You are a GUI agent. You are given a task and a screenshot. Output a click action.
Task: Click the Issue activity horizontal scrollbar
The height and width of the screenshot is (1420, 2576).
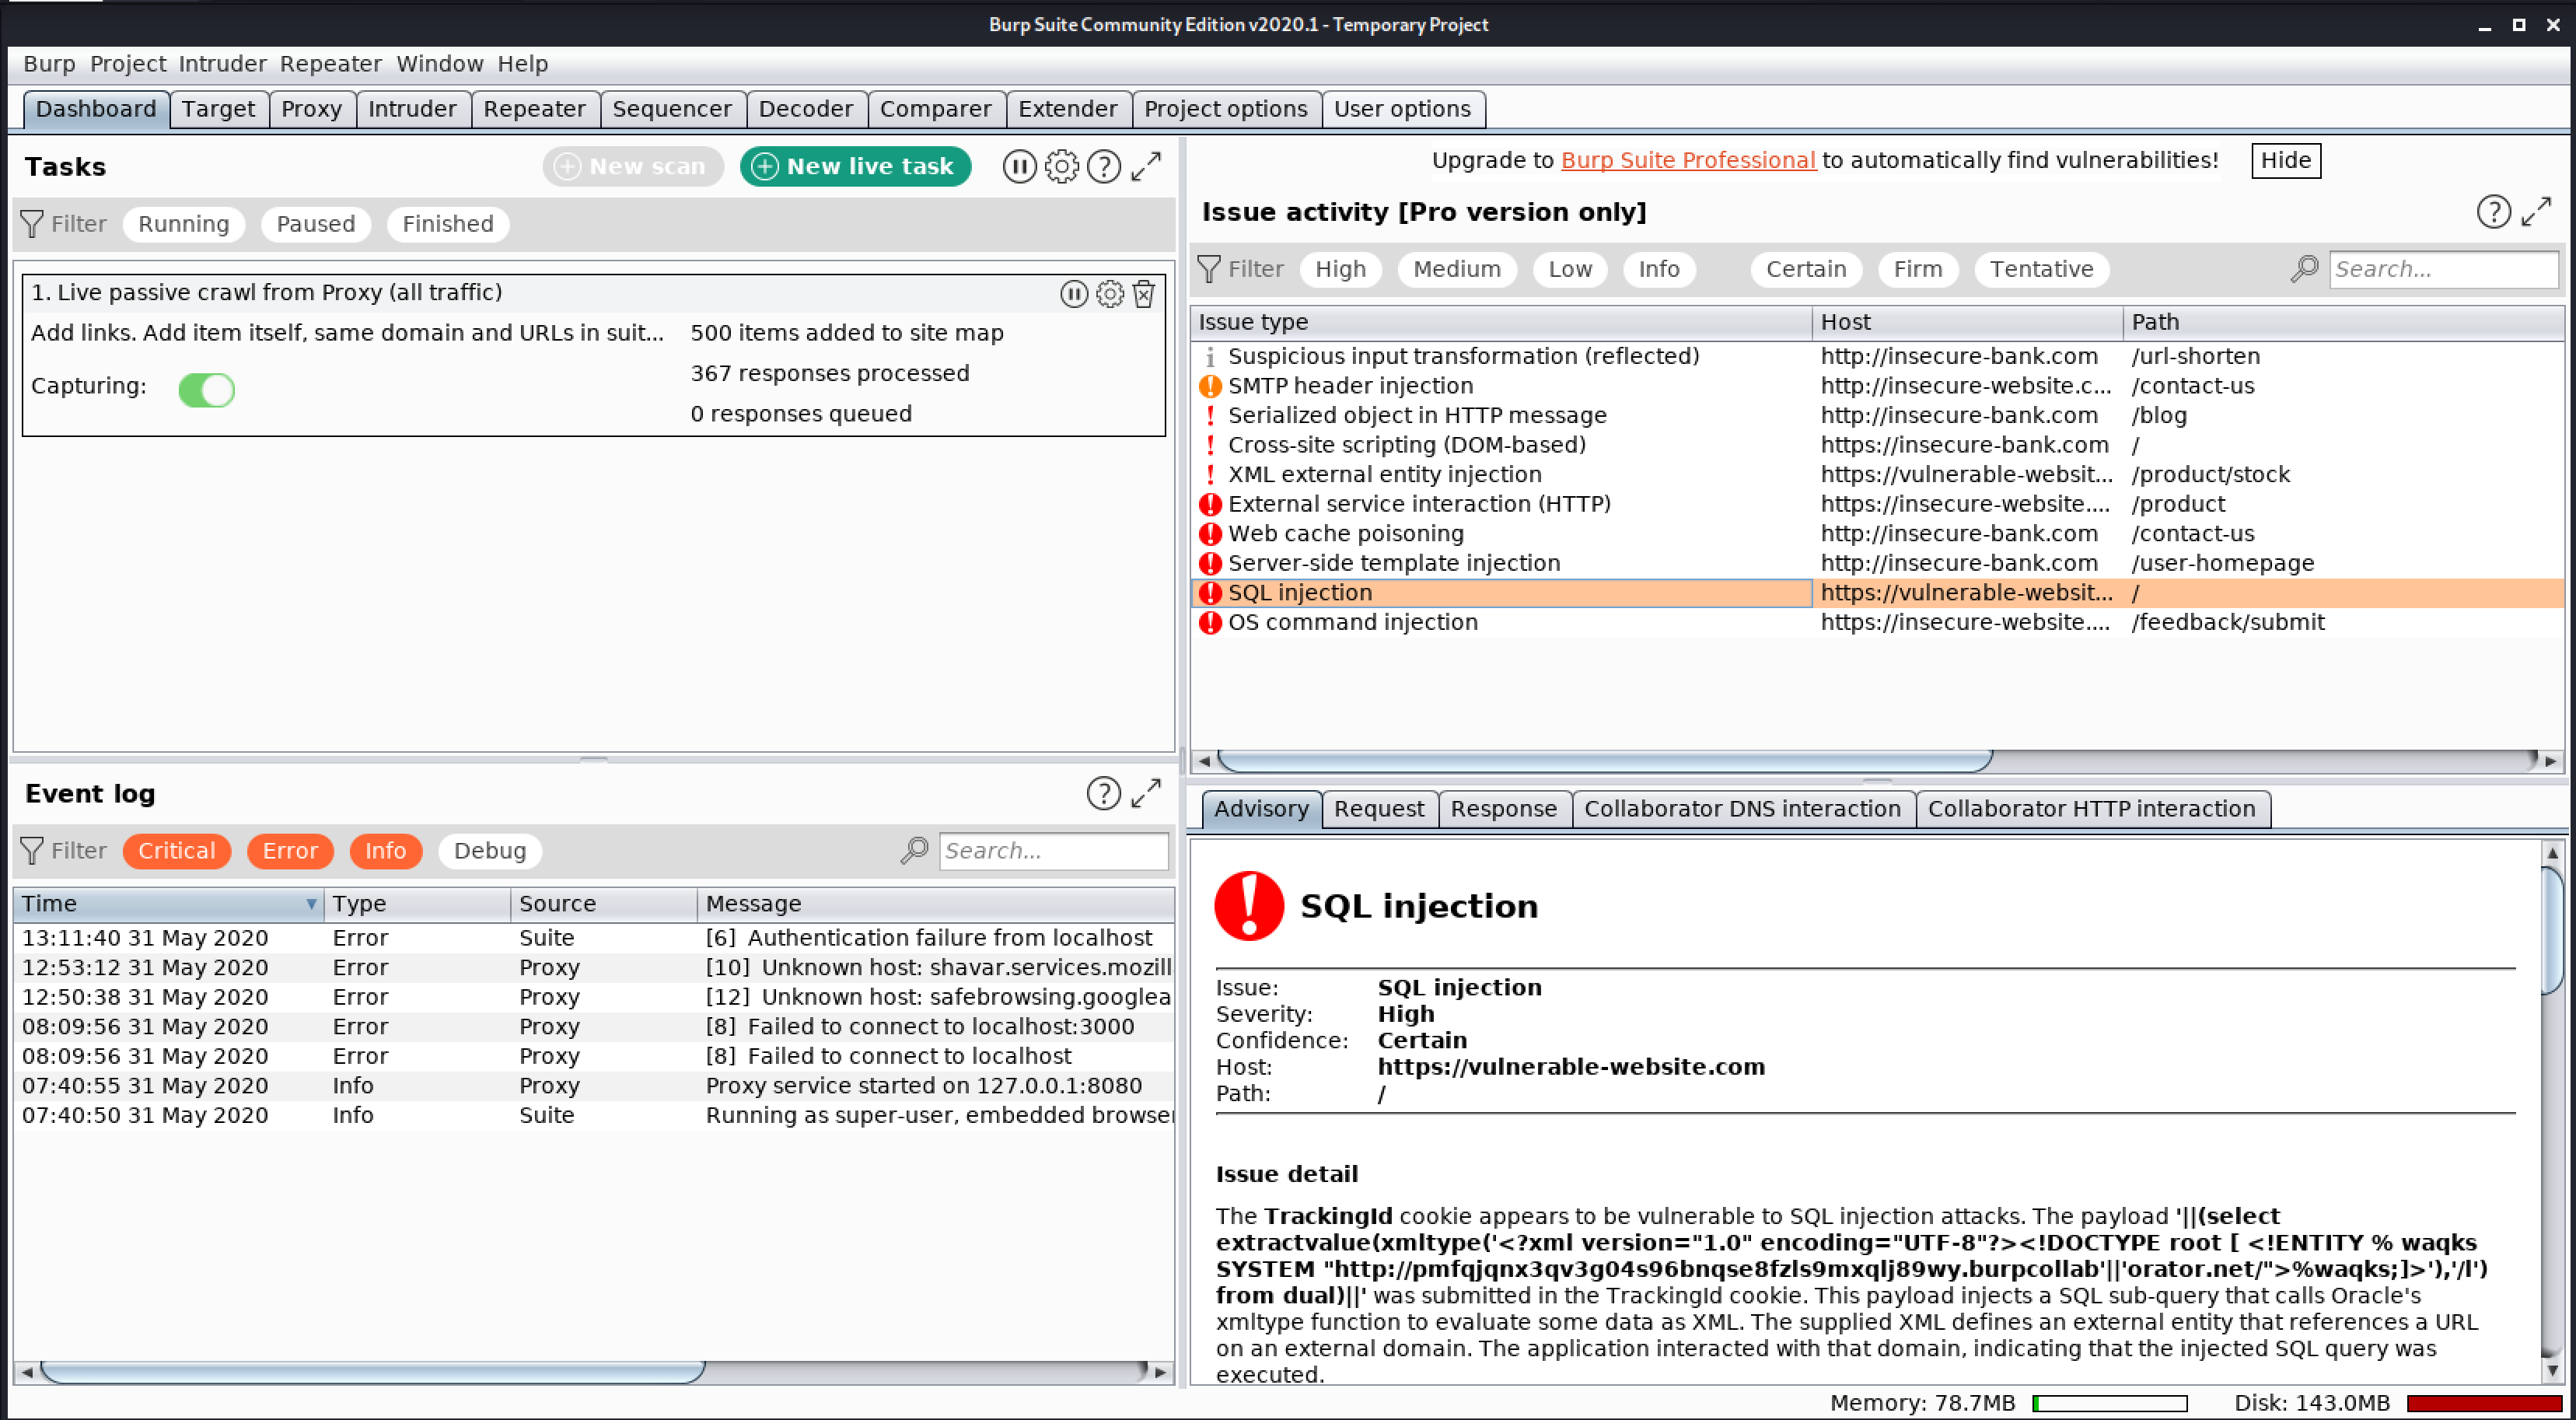point(1604,761)
